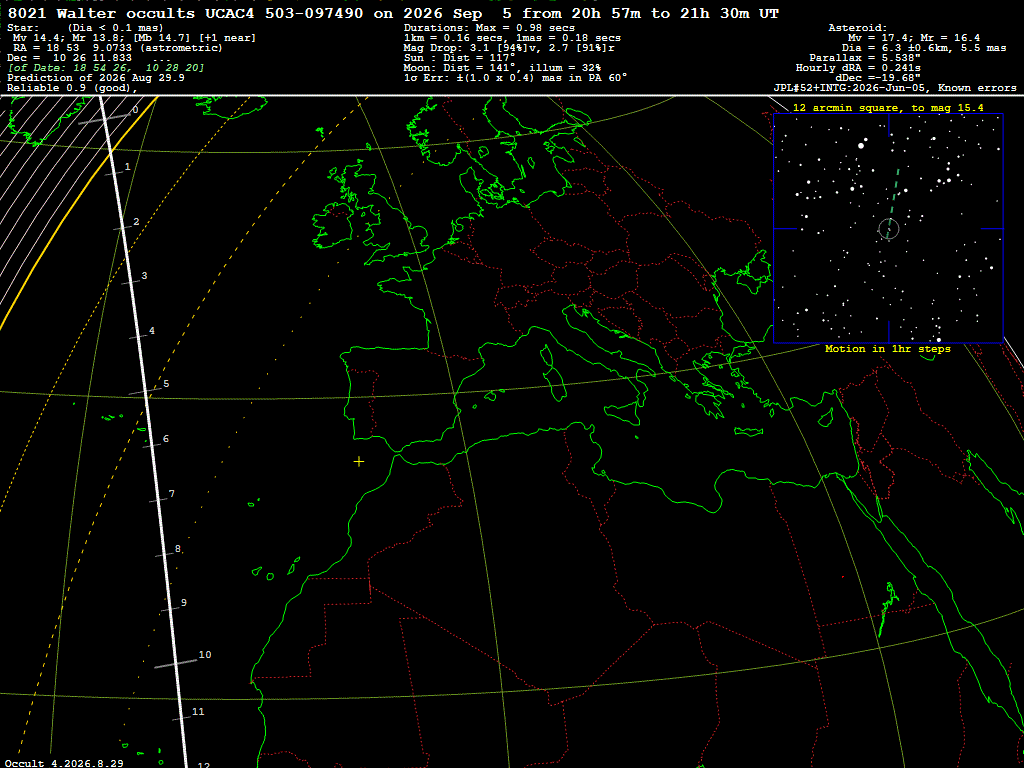Select minute marker 10 on the path
This screenshot has width=1024, height=768.
pyautogui.click(x=205, y=654)
